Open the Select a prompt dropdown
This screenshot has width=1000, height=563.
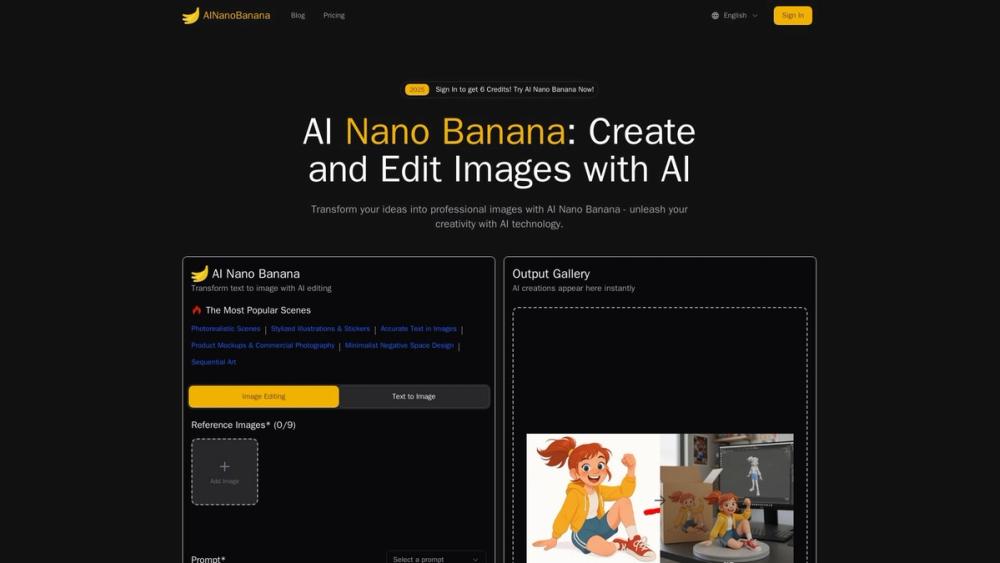436,559
